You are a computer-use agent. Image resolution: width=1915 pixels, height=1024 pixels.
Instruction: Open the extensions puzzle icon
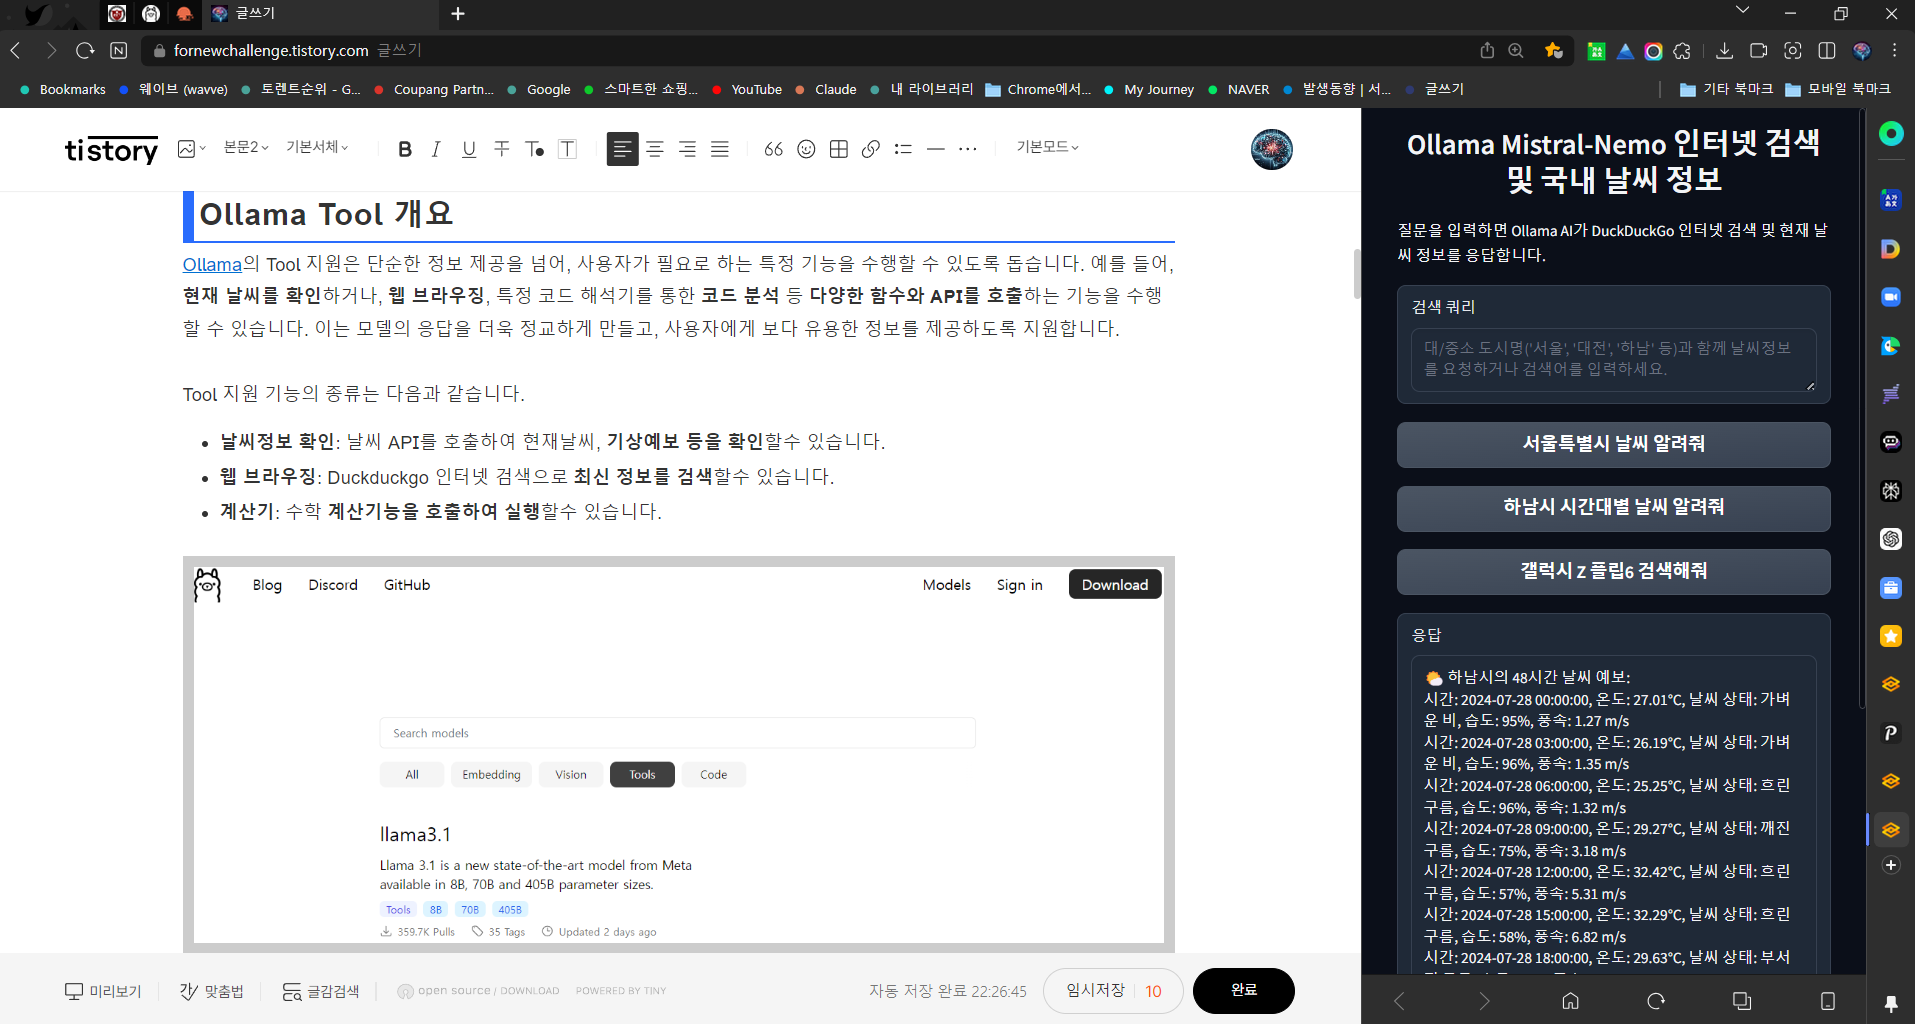click(x=1682, y=50)
